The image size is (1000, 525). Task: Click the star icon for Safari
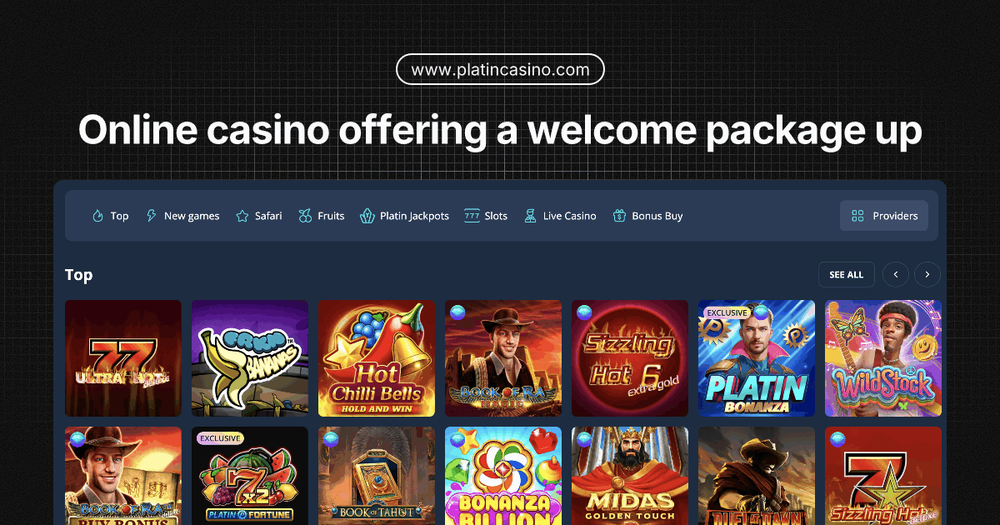242,216
